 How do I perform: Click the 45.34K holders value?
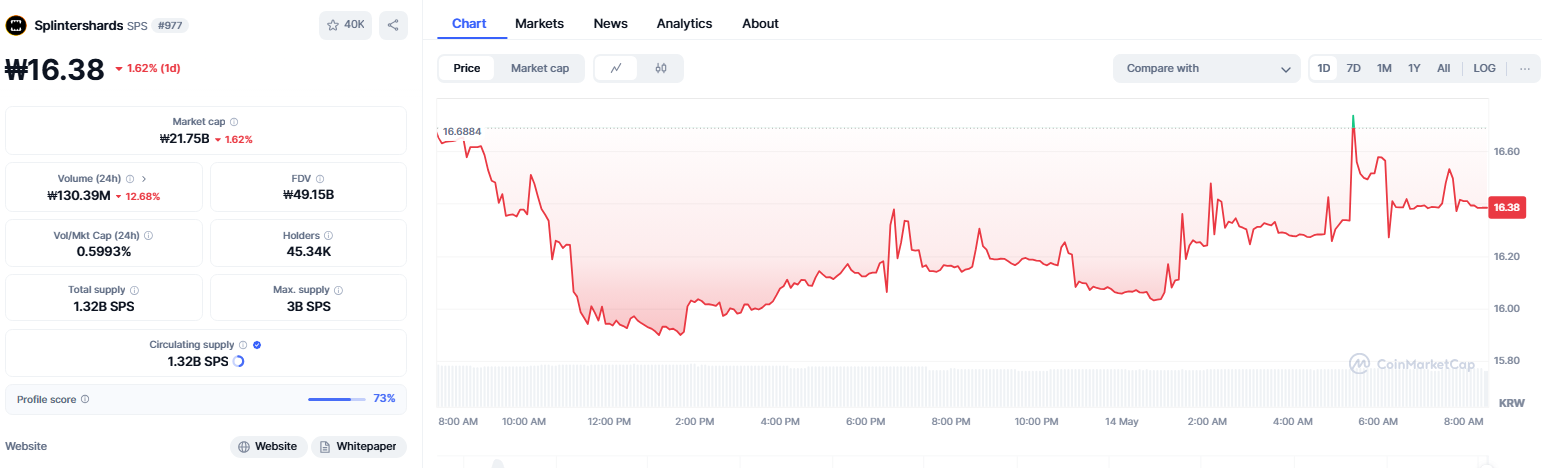click(x=308, y=251)
